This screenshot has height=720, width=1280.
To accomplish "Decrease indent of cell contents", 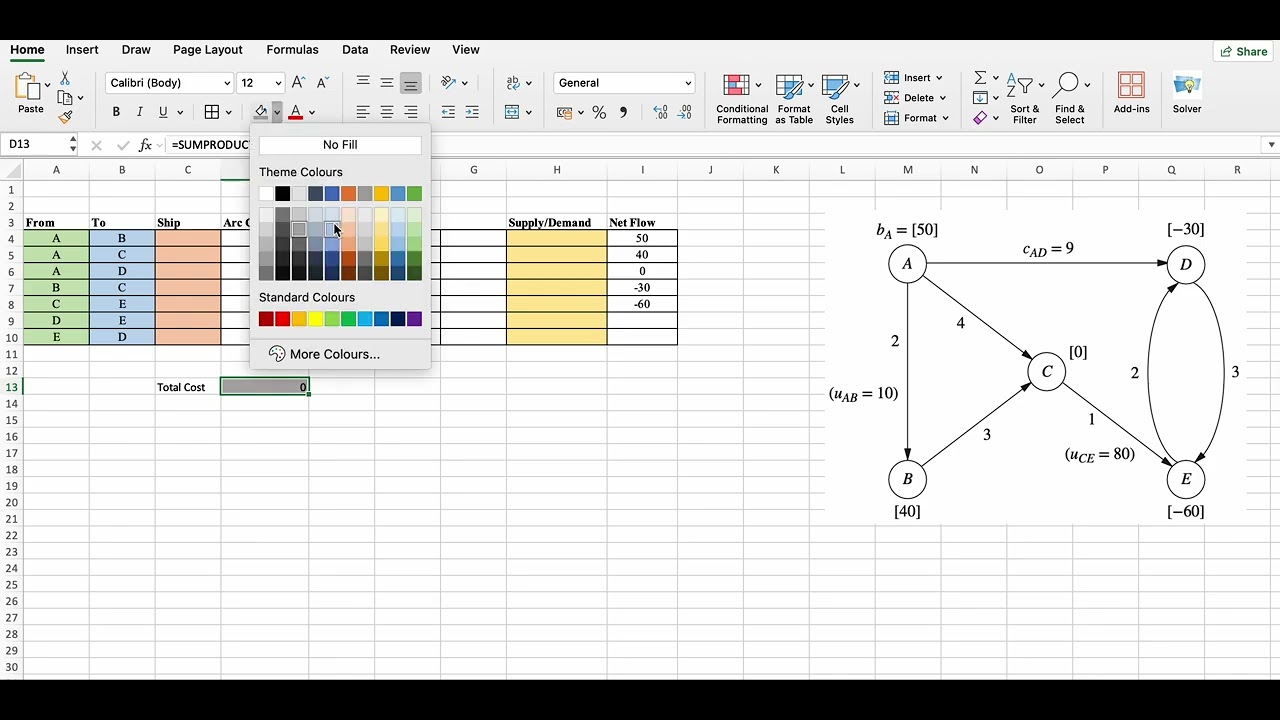I will (448, 112).
